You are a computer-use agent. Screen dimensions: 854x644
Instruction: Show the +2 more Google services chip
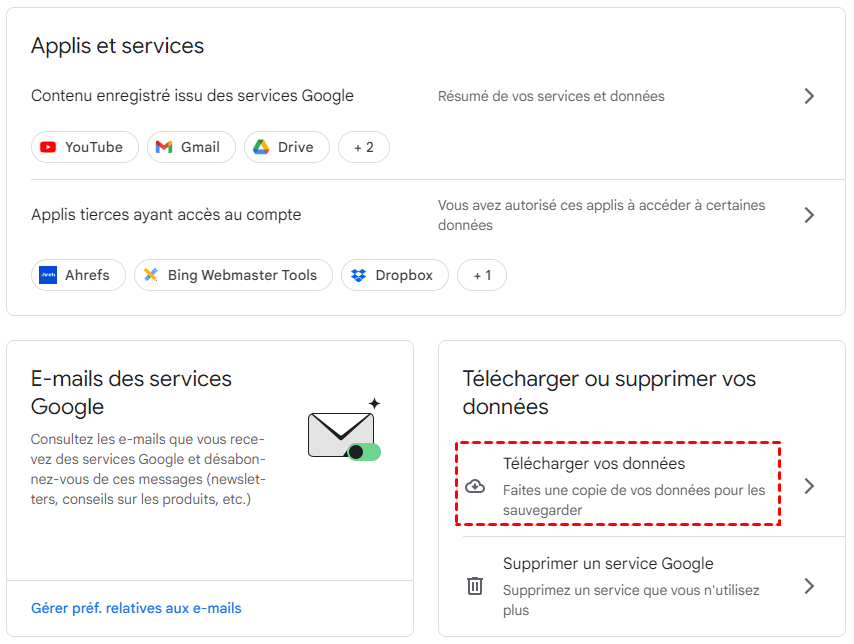pos(363,147)
